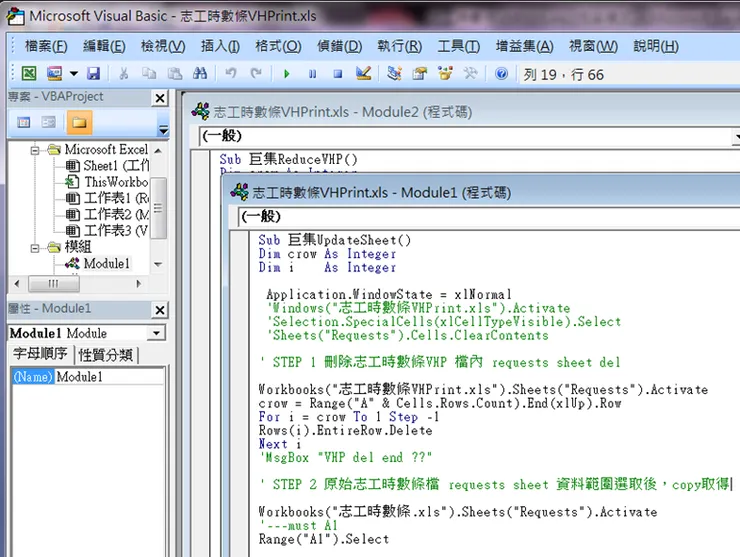The height and width of the screenshot is (557, 740).
Task: Open the 執行(R) menu
Action: (400, 46)
